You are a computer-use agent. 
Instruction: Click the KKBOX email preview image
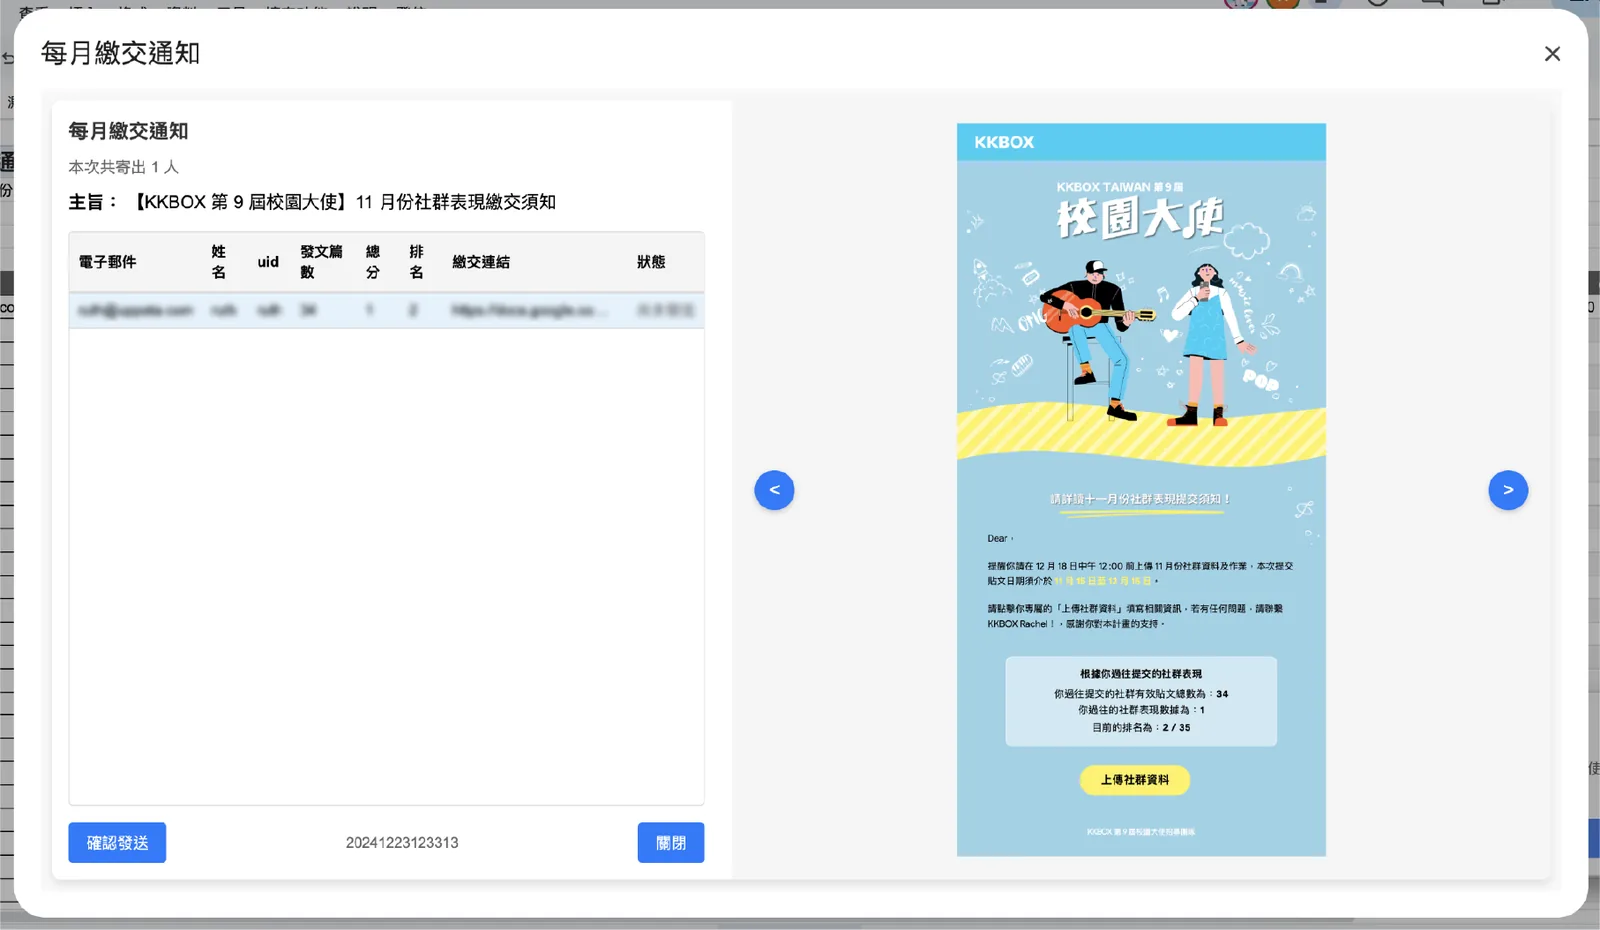tap(1141, 490)
